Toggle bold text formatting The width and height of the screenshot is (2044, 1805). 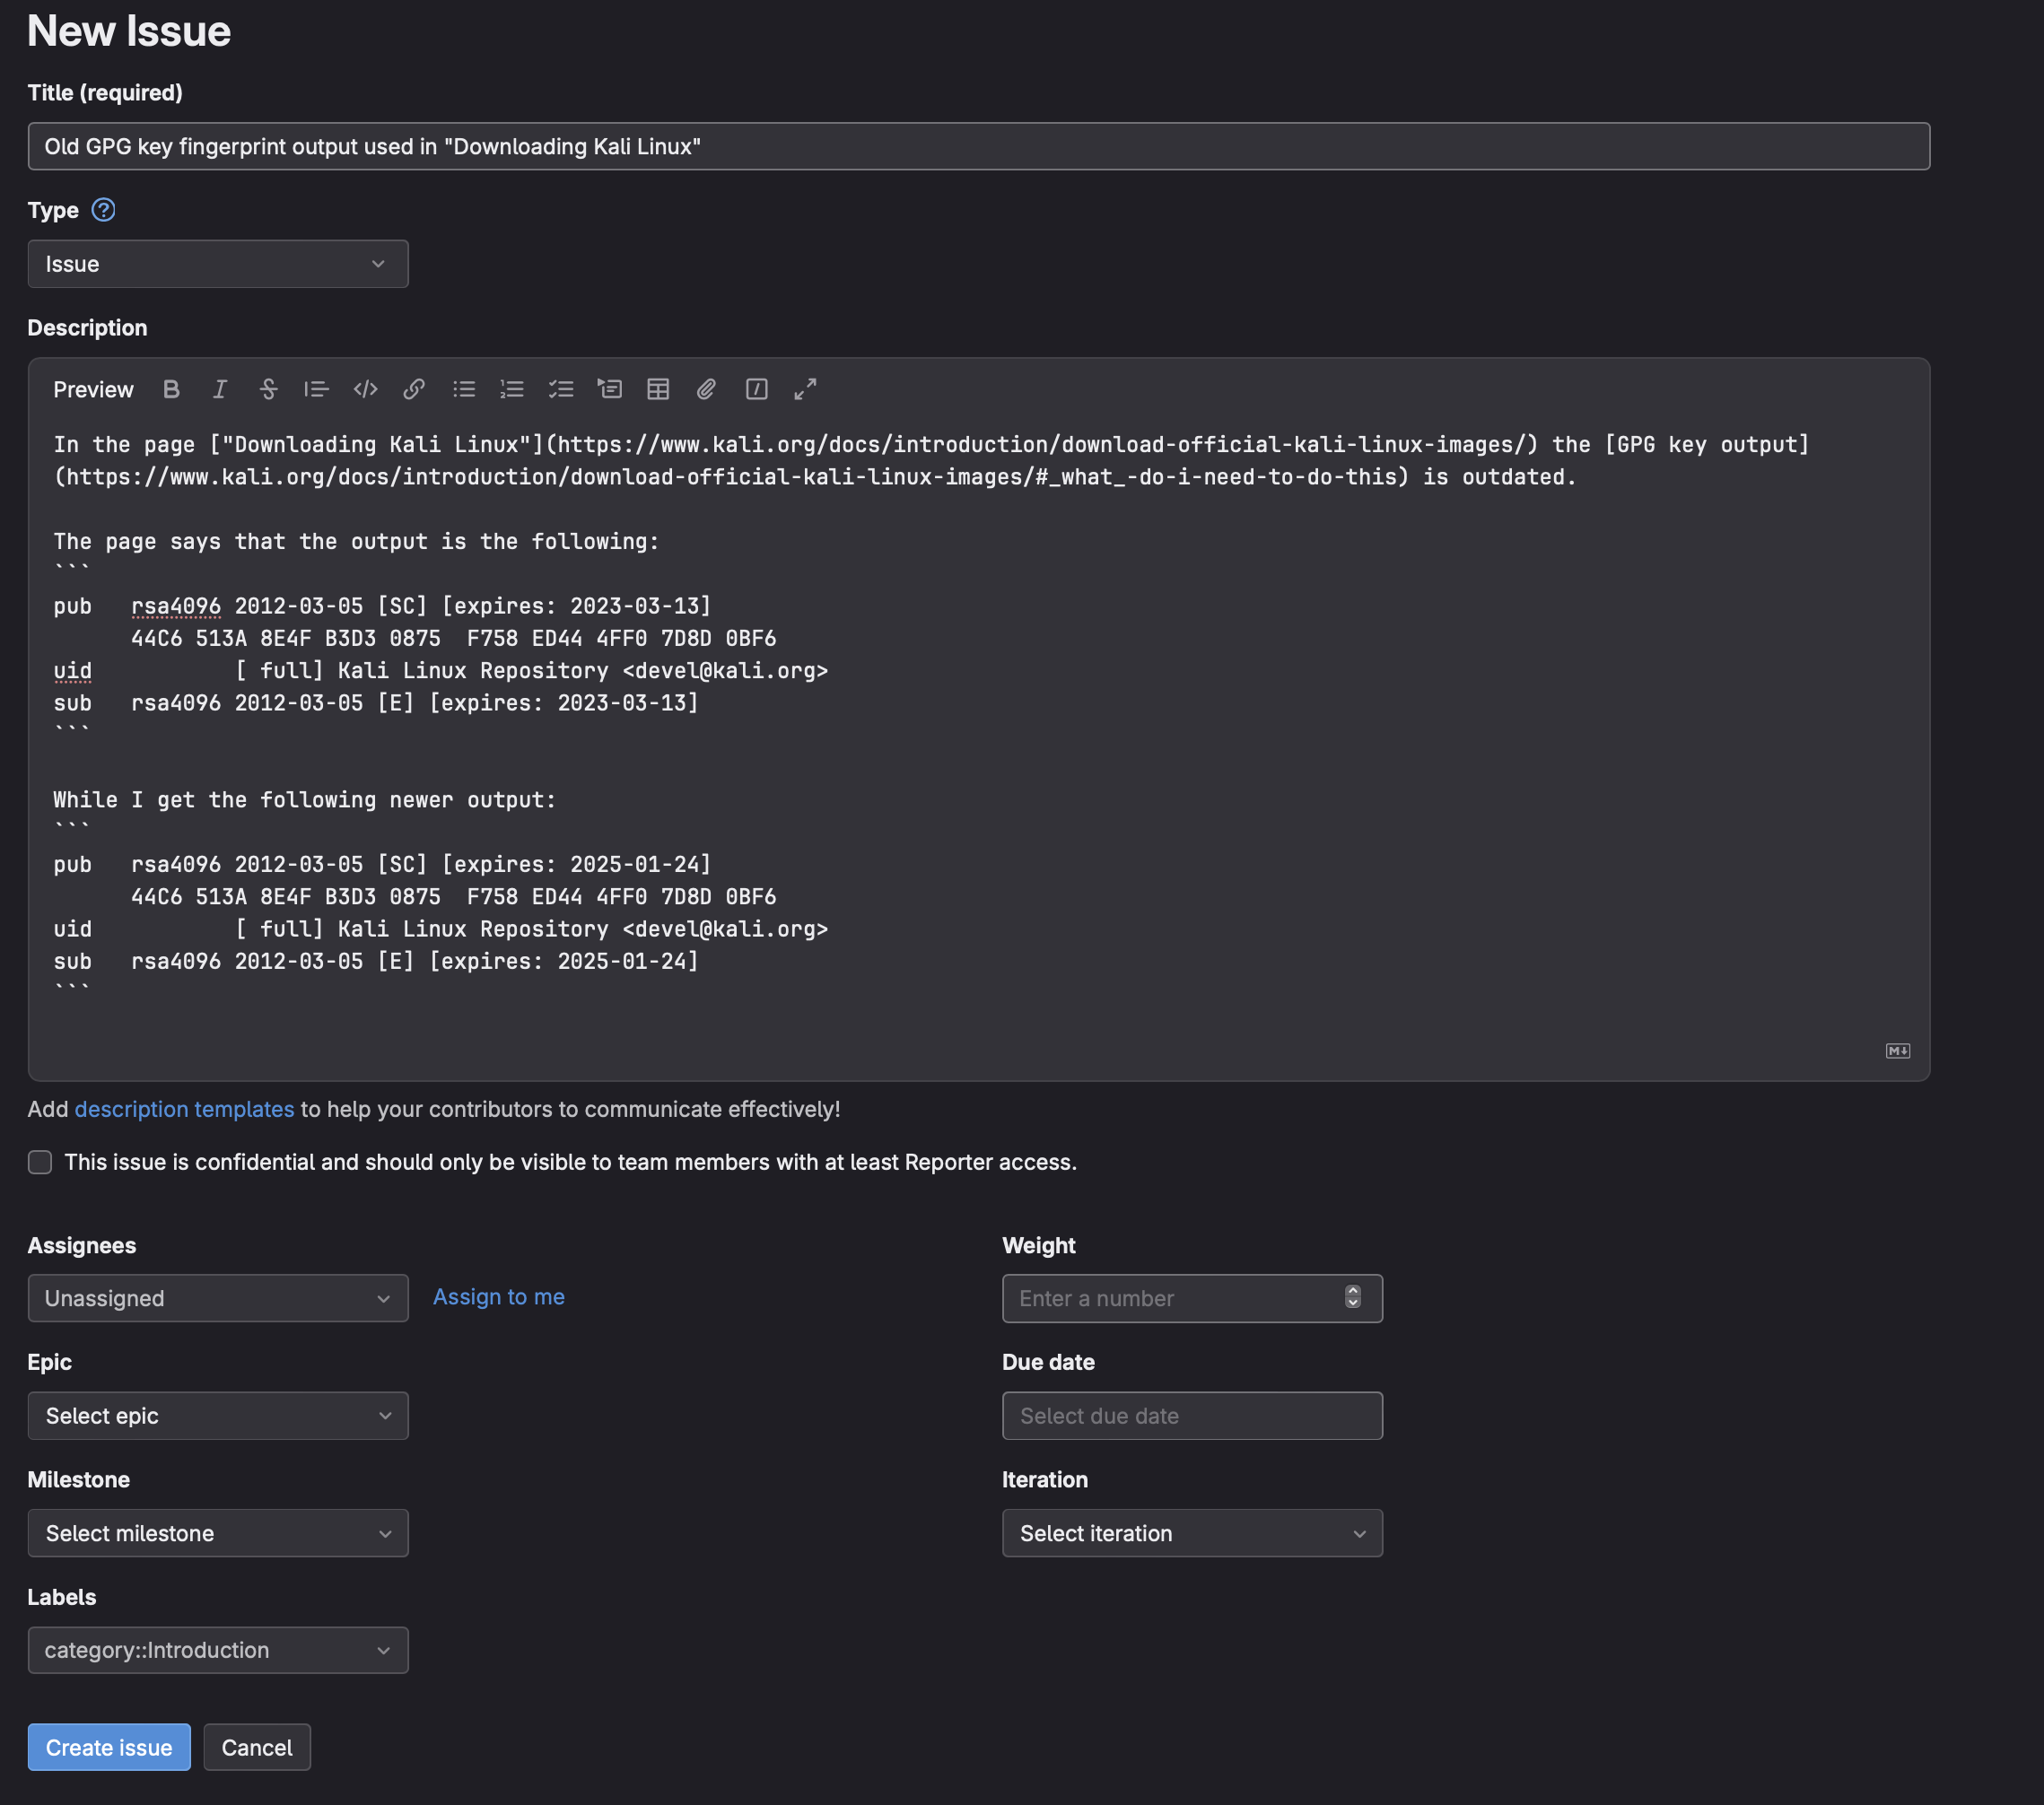[x=171, y=389]
